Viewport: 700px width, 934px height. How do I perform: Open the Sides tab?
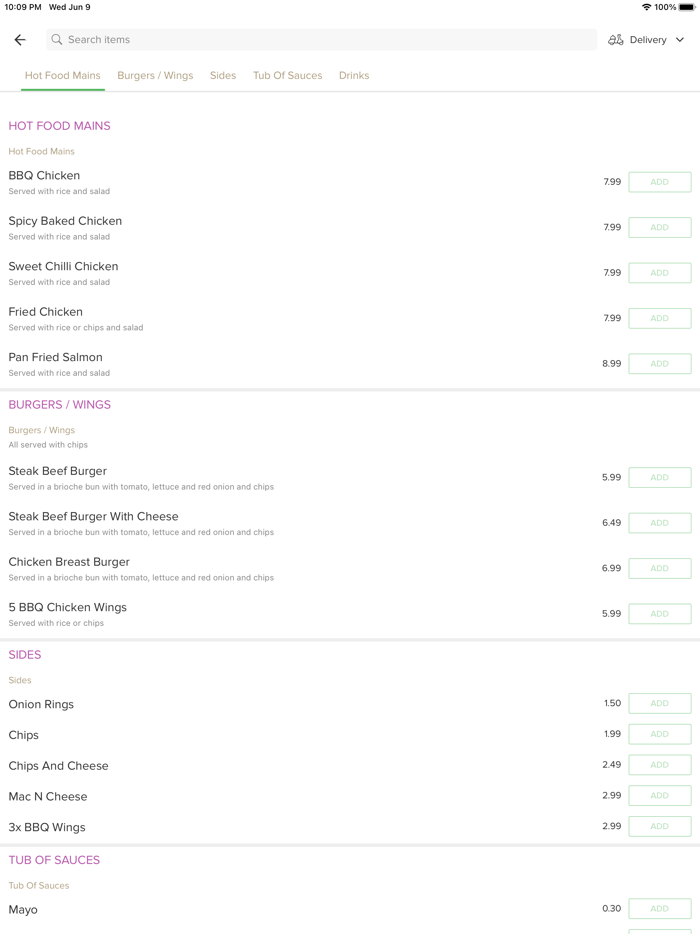coord(223,76)
